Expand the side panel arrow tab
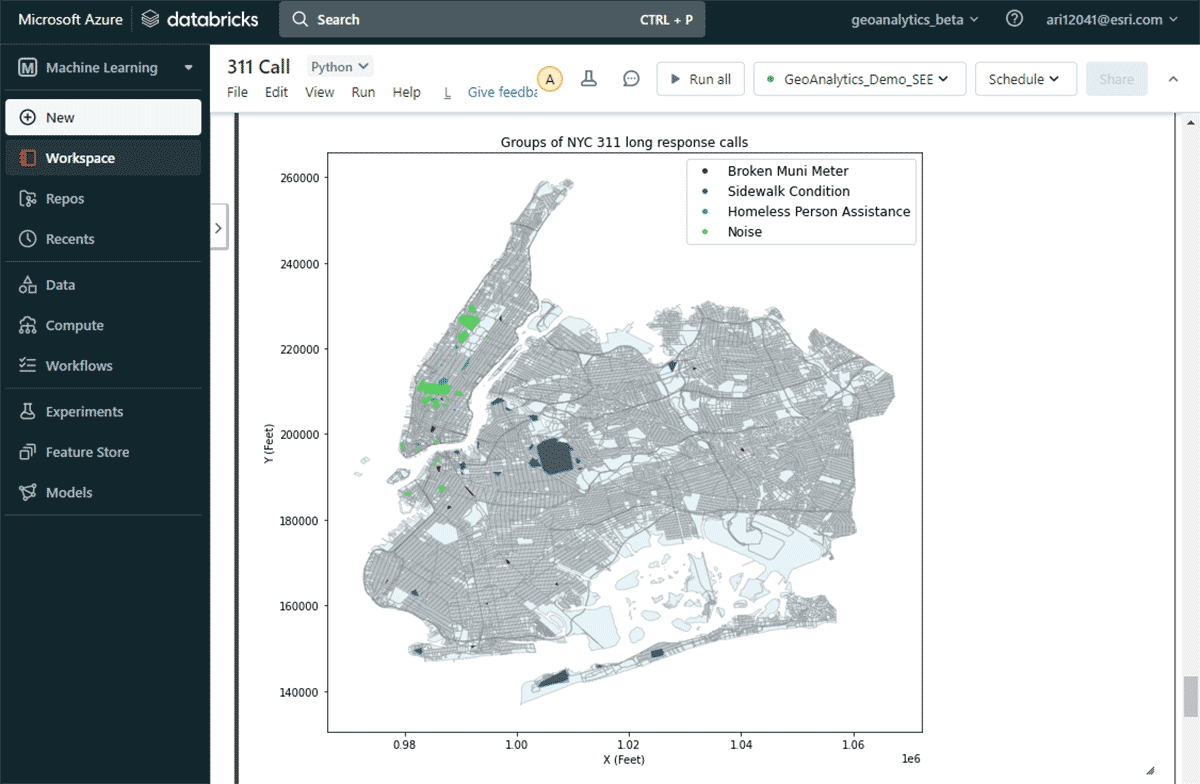 218,228
